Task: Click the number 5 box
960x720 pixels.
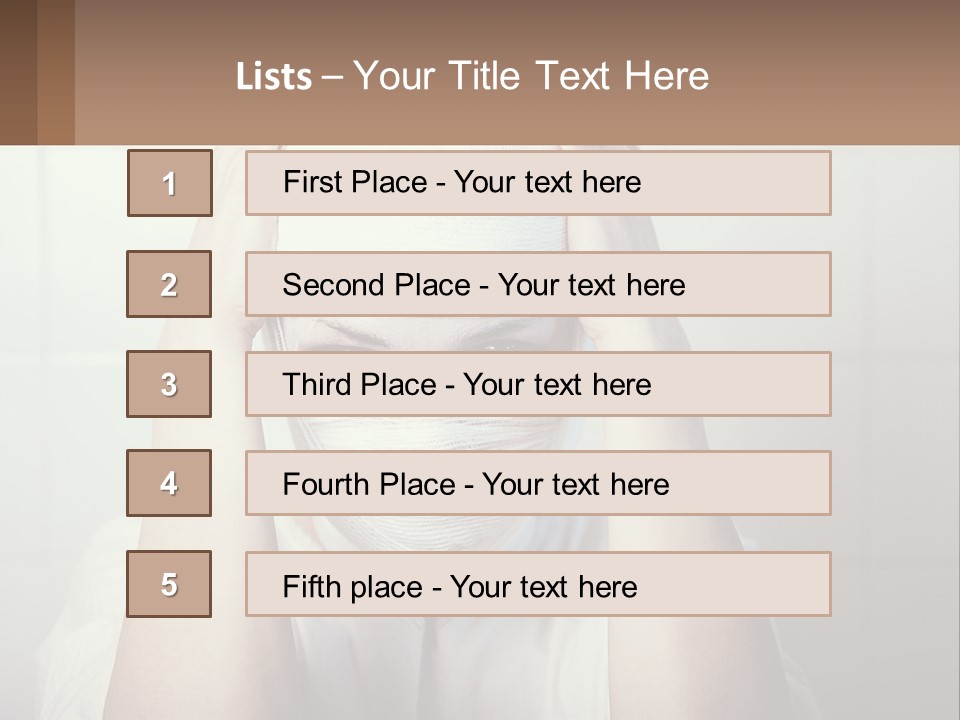Action: [169, 584]
